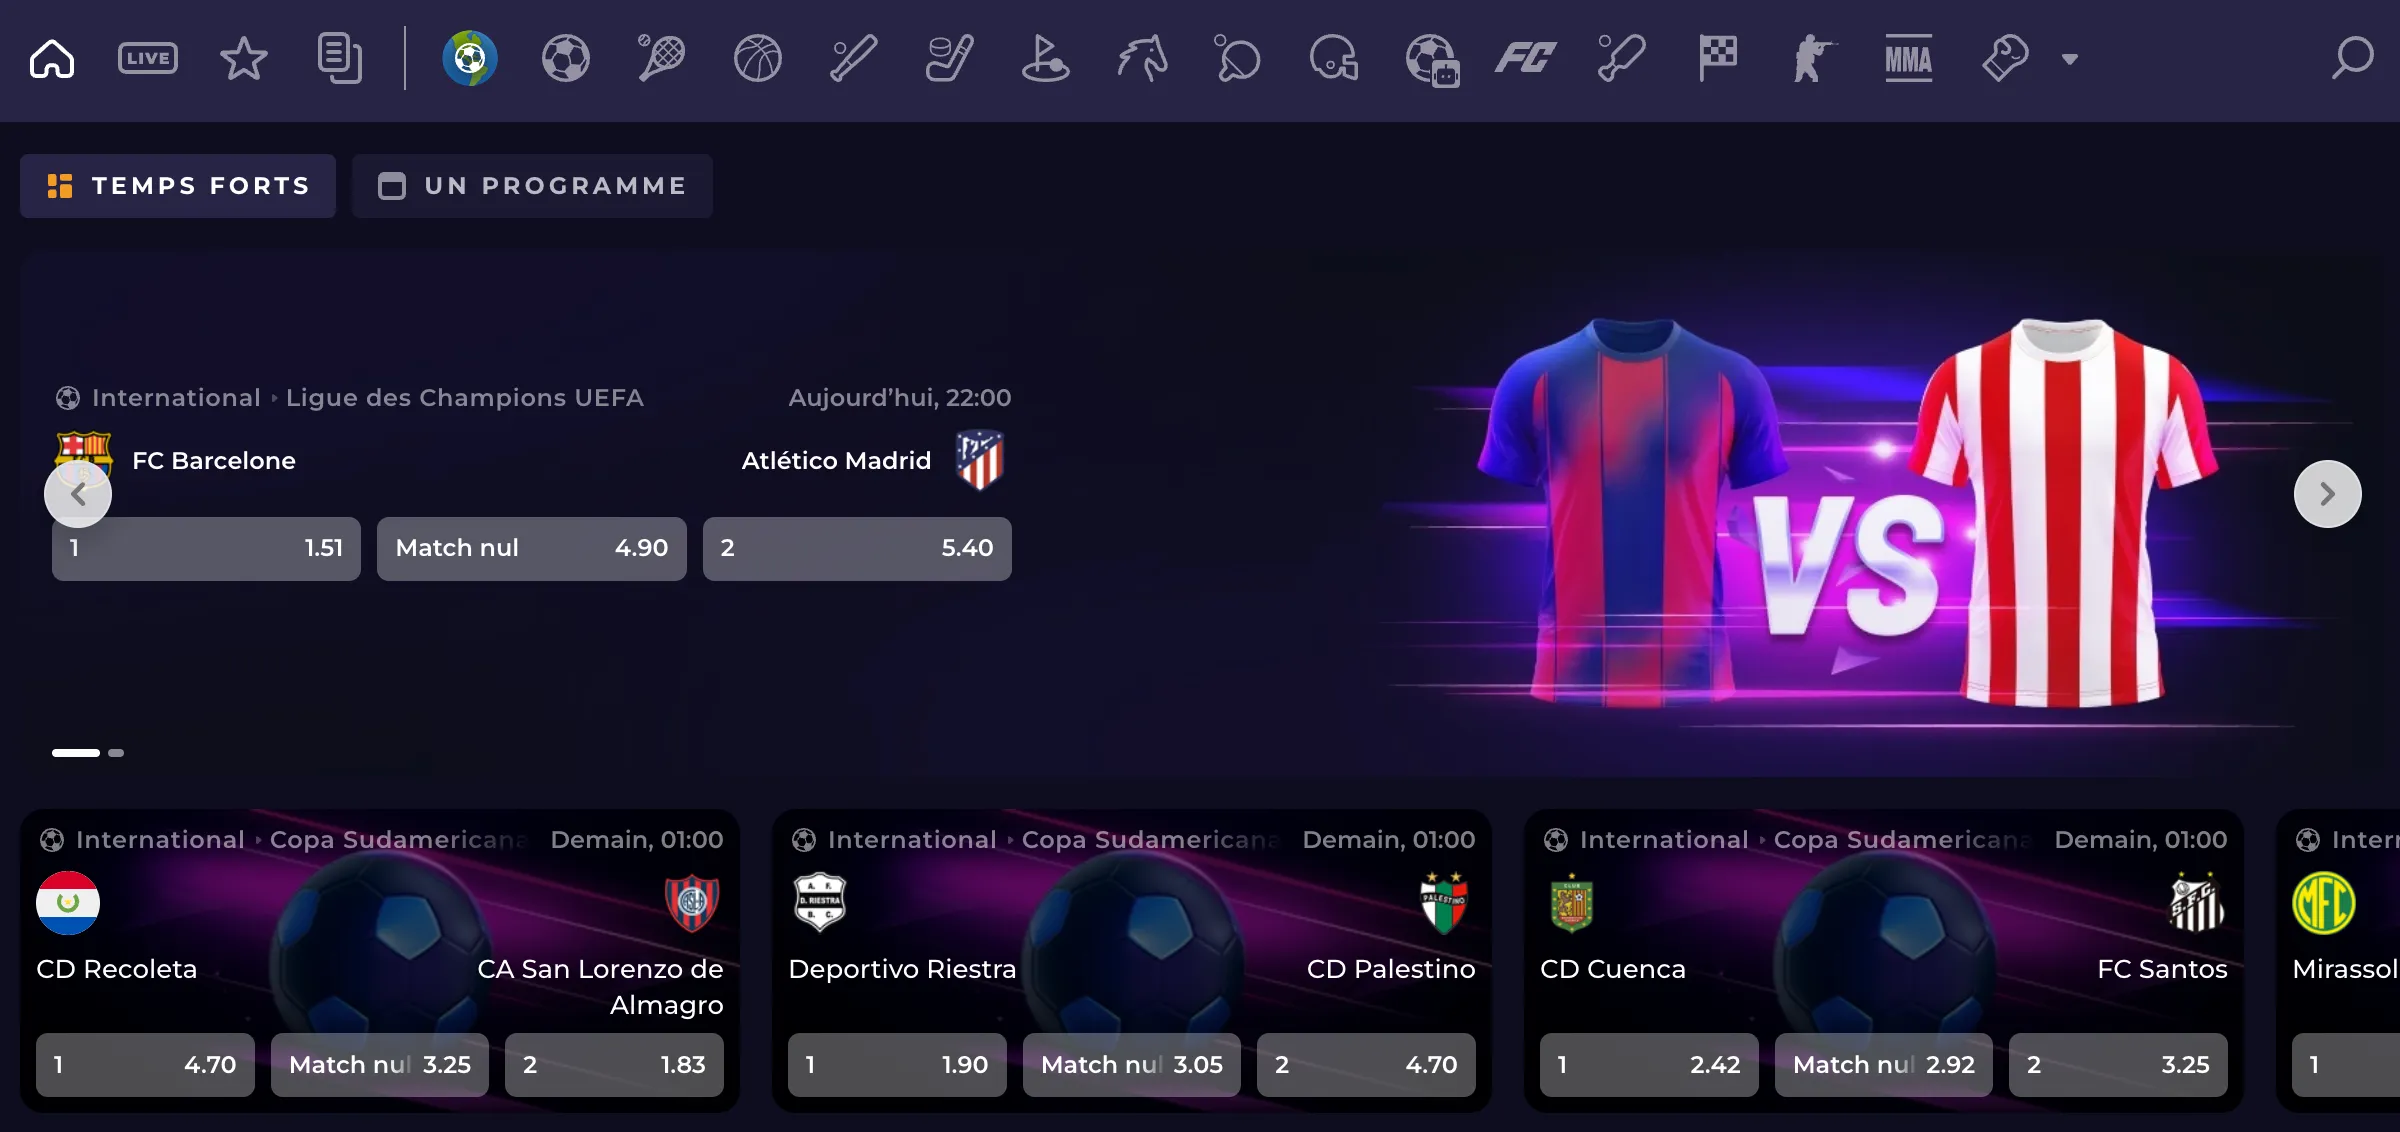The height and width of the screenshot is (1132, 2400).
Task: Select the baseball bat sport icon
Action: point(854,59)
